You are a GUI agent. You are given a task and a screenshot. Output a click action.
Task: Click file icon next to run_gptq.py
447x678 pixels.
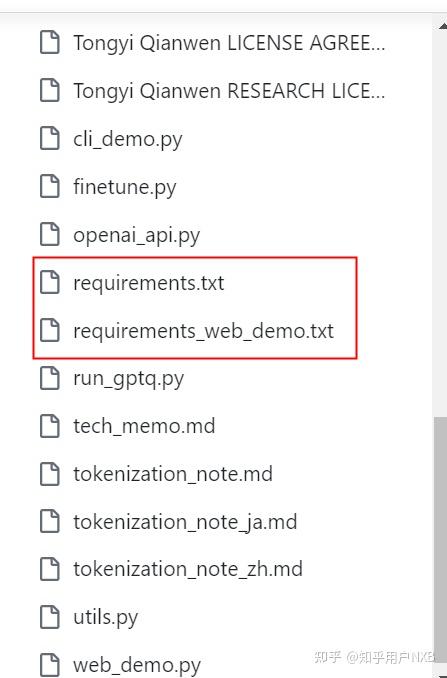click(50, 378)
